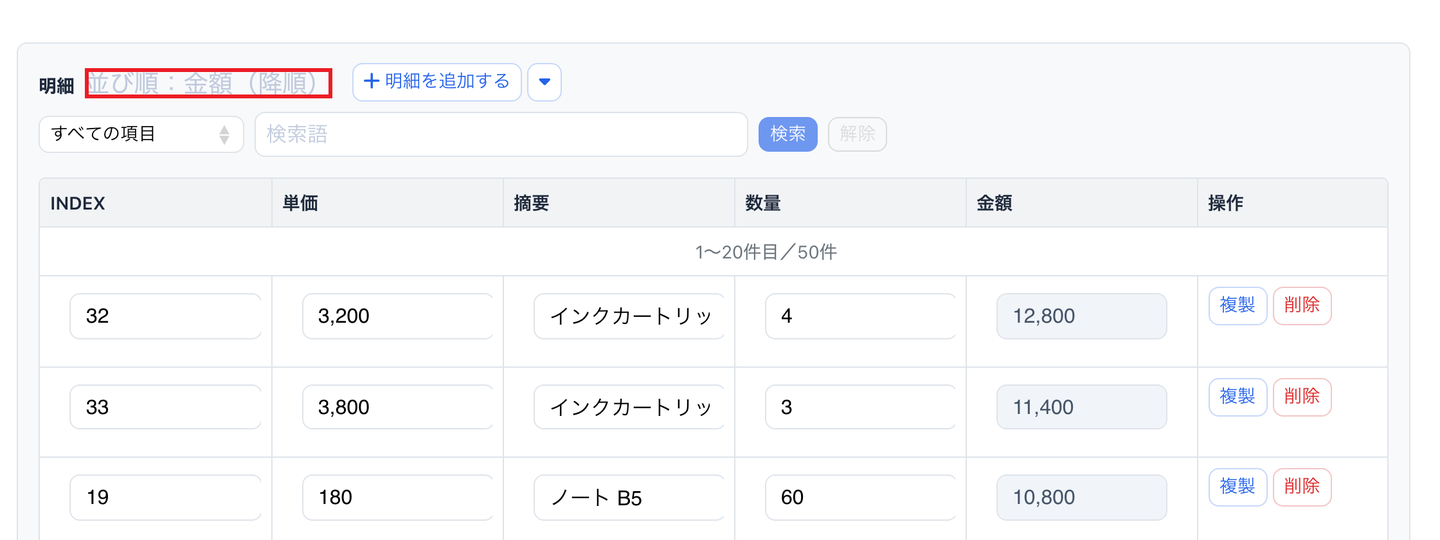This screenshot has width=1440, height=540.
Task: Click the 金額 field showing 12,800
Action: (x=1082, y=316)
